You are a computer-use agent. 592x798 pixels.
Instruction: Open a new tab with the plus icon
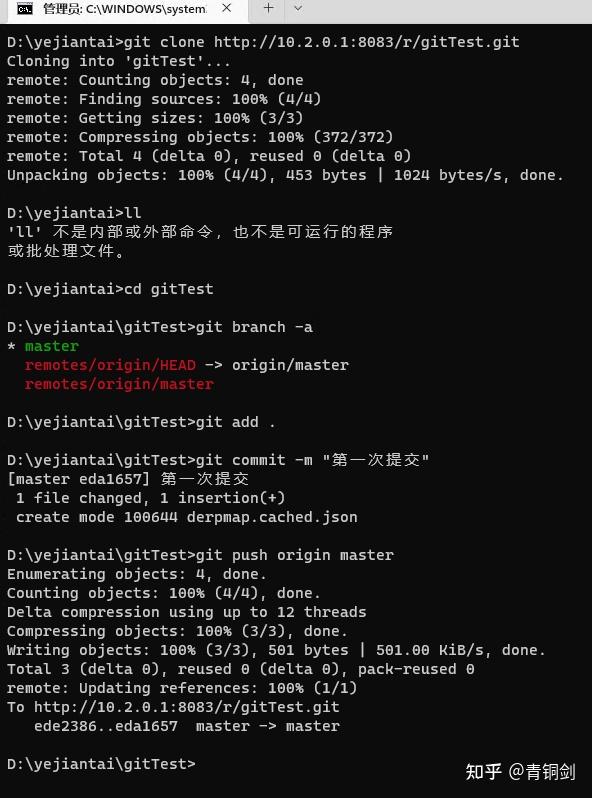pyautogui.click(x=268, y=8)
